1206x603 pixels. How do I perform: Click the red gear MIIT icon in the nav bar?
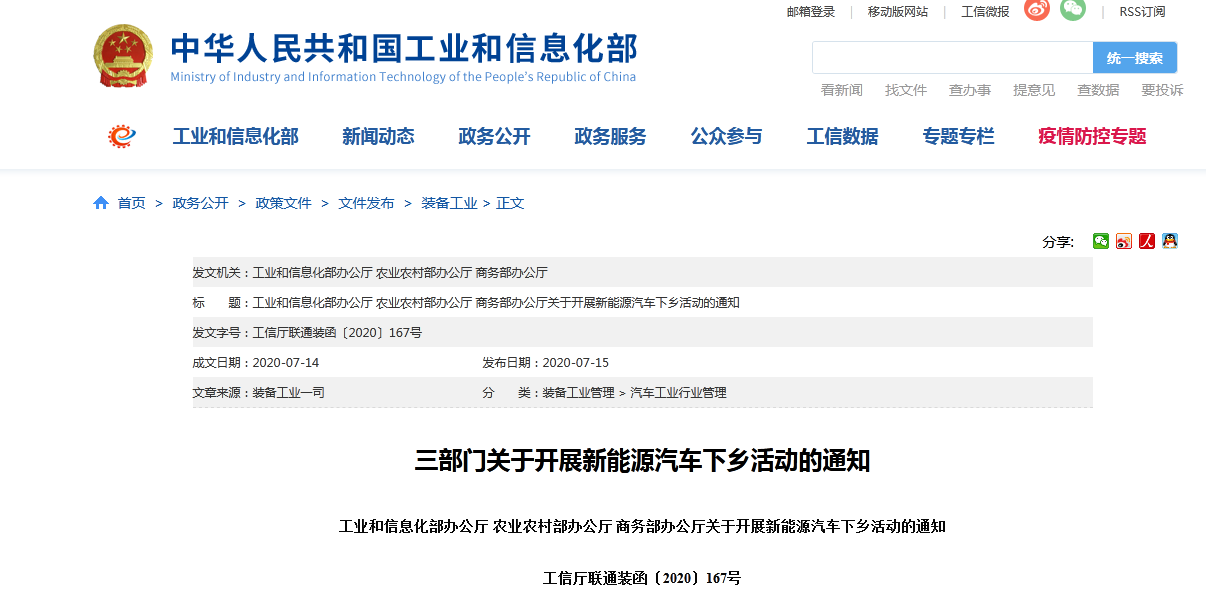pyautogui.click(x=122, y=136)
